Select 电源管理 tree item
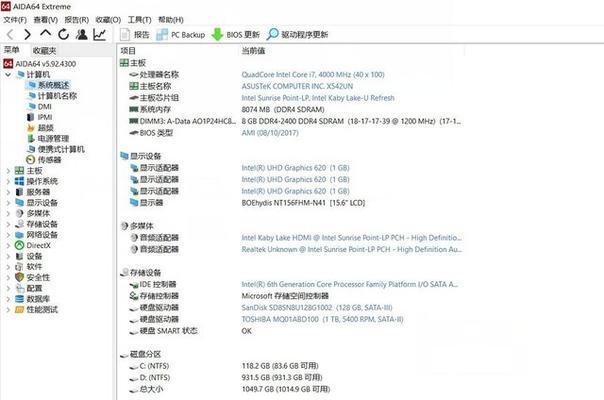The image size is (604, 400). click(x=49, y=138)
